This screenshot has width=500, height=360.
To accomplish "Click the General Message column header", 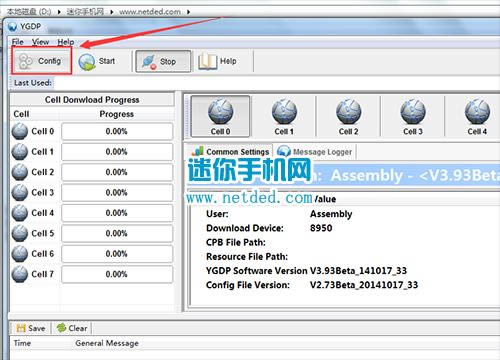I will (107, 343).
